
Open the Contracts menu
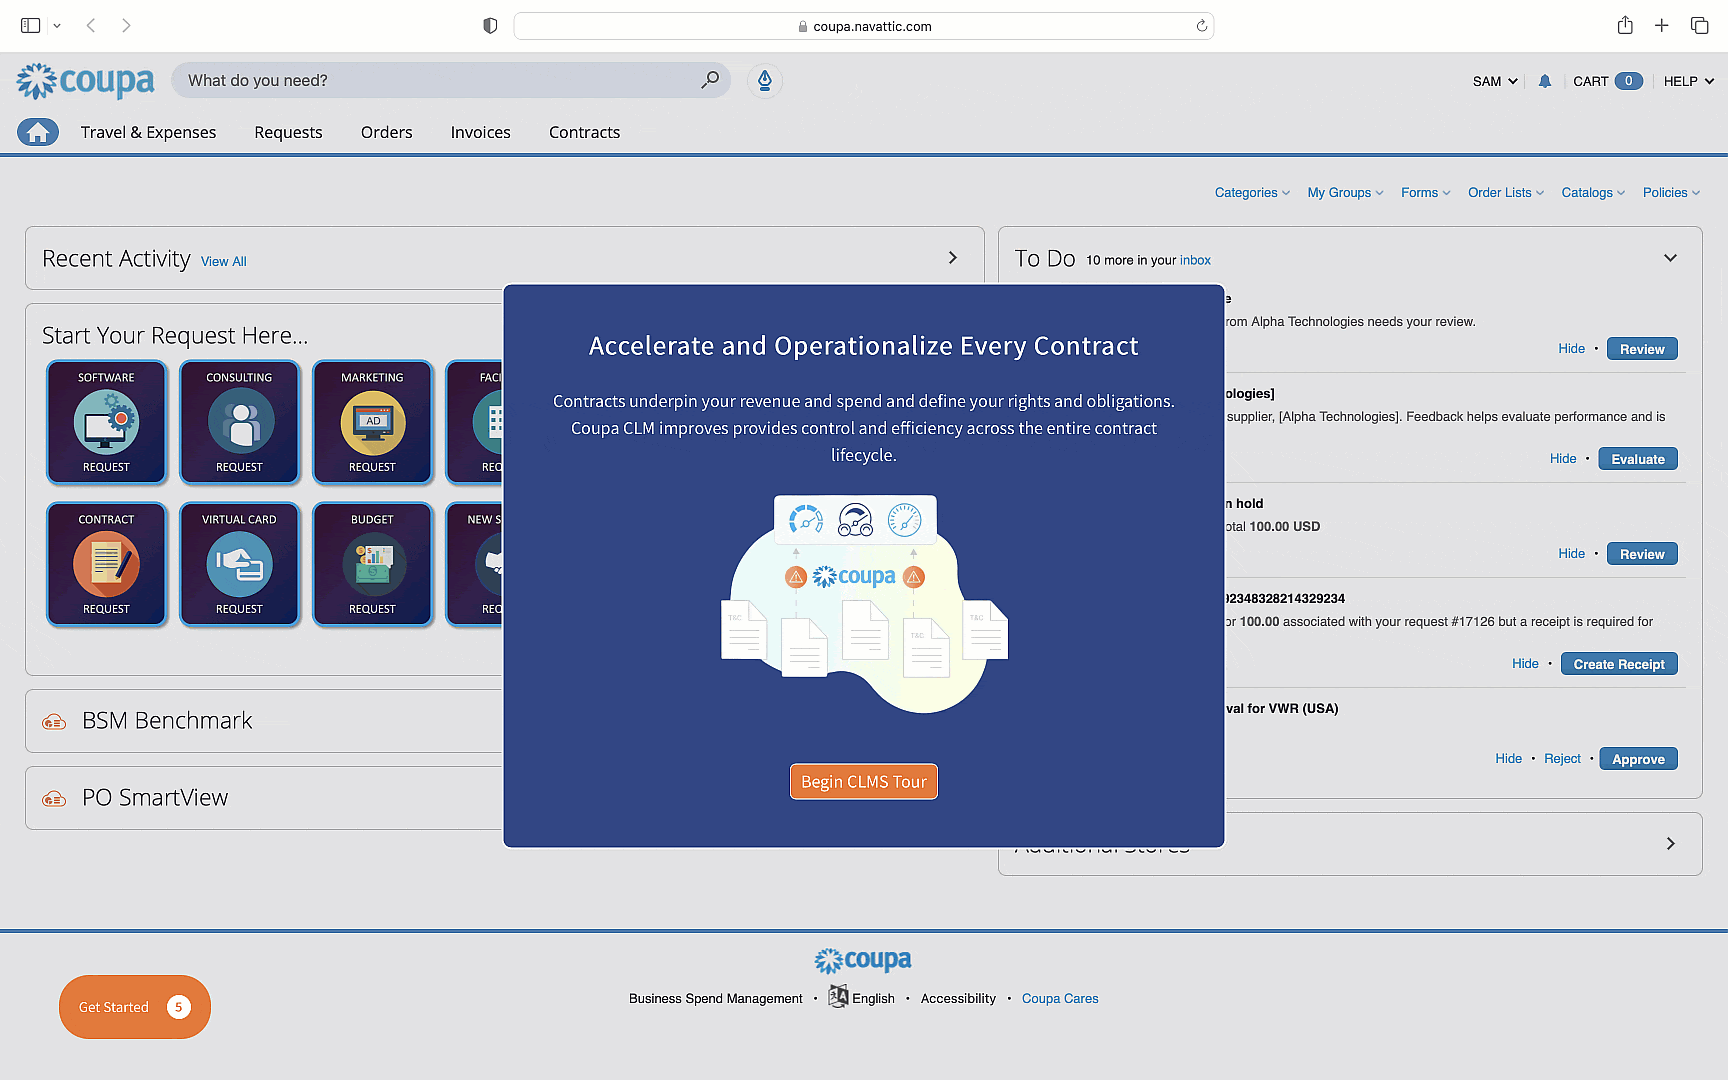[584, 132]
